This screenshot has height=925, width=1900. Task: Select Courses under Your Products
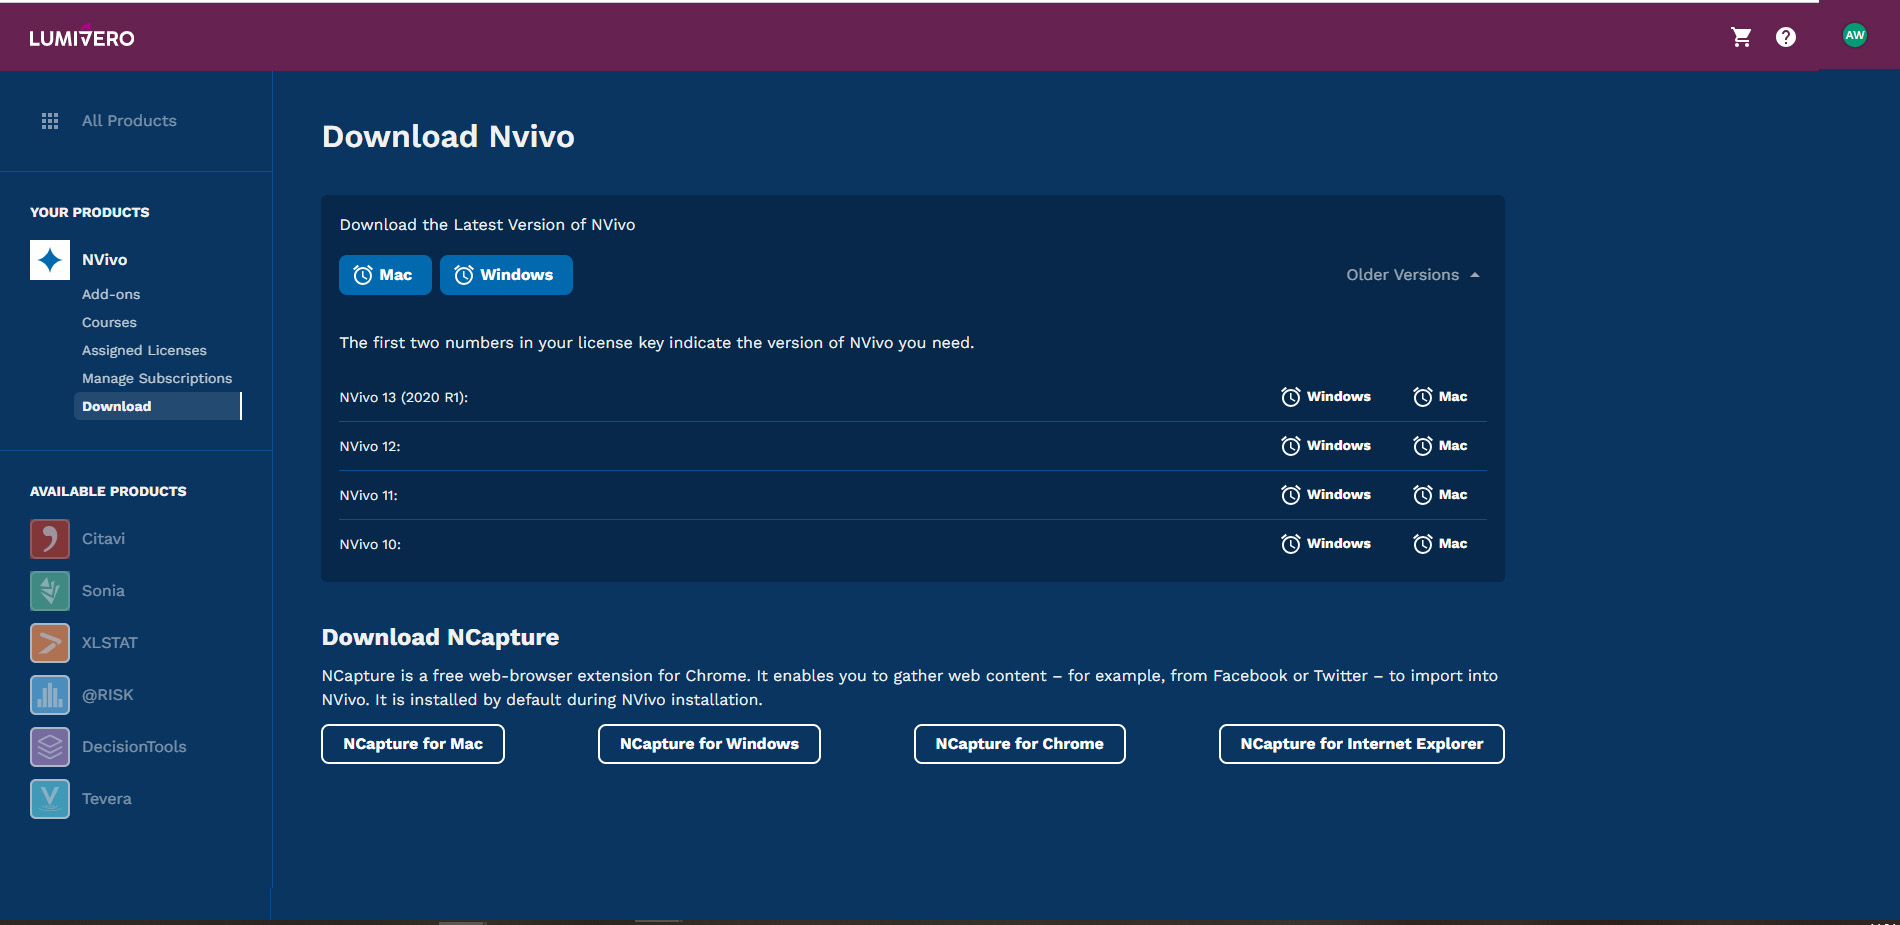108,322
